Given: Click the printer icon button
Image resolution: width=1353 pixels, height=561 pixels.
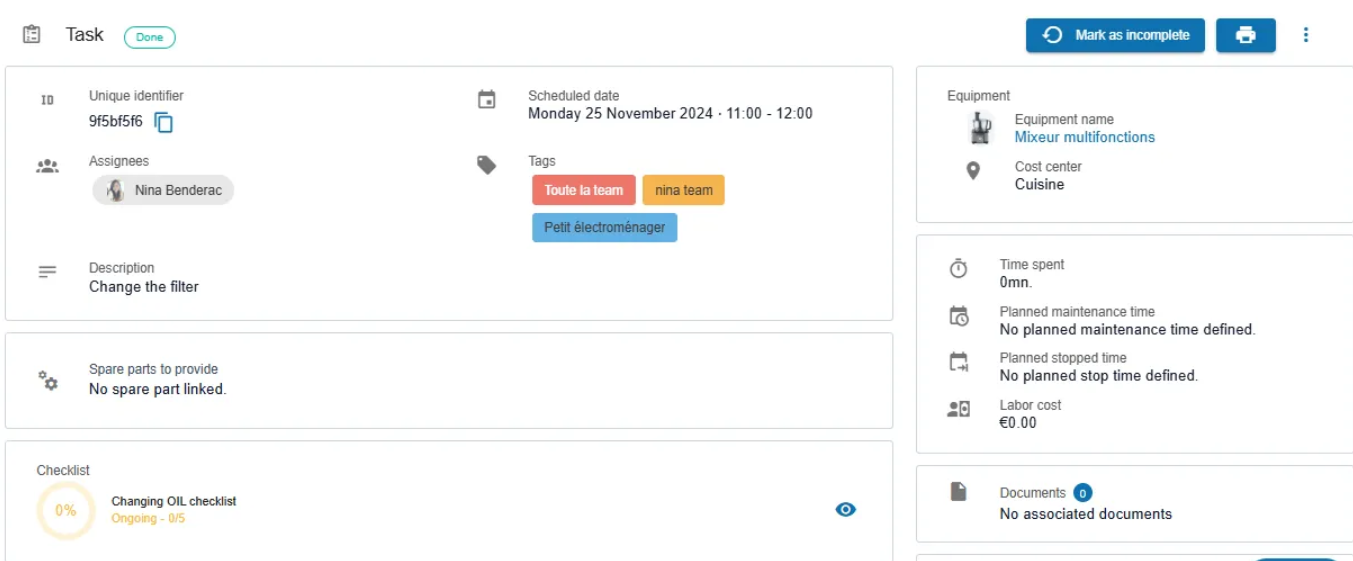Looking at the screenshot, I should (1245, 35).
